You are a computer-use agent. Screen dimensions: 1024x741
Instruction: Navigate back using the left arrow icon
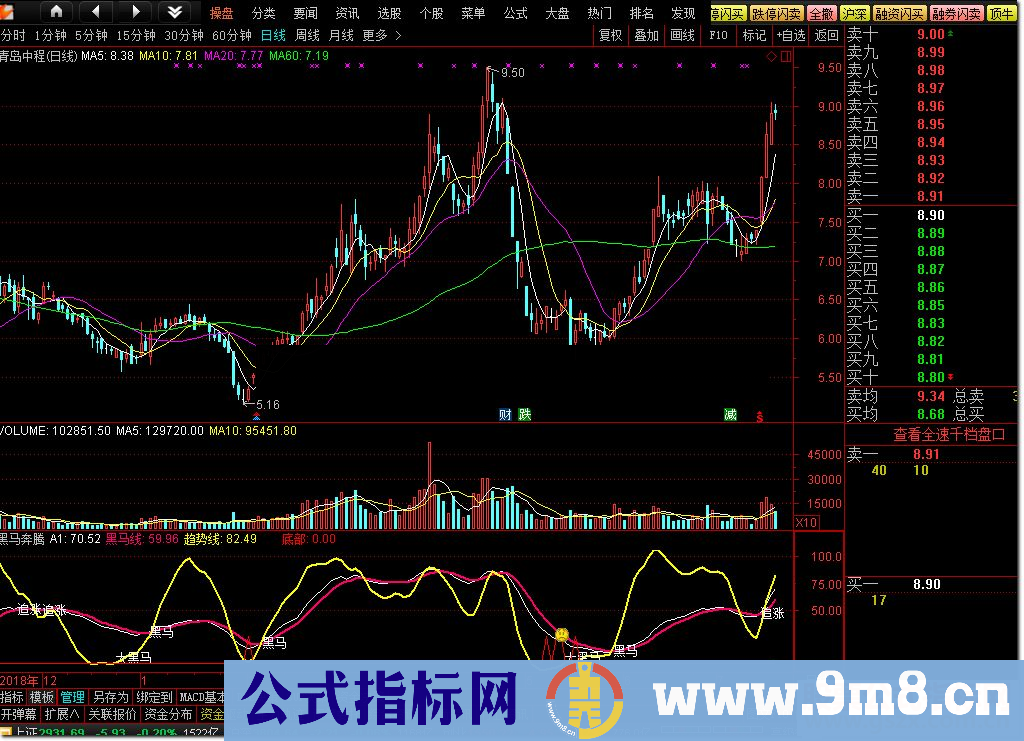coord(96,12)
